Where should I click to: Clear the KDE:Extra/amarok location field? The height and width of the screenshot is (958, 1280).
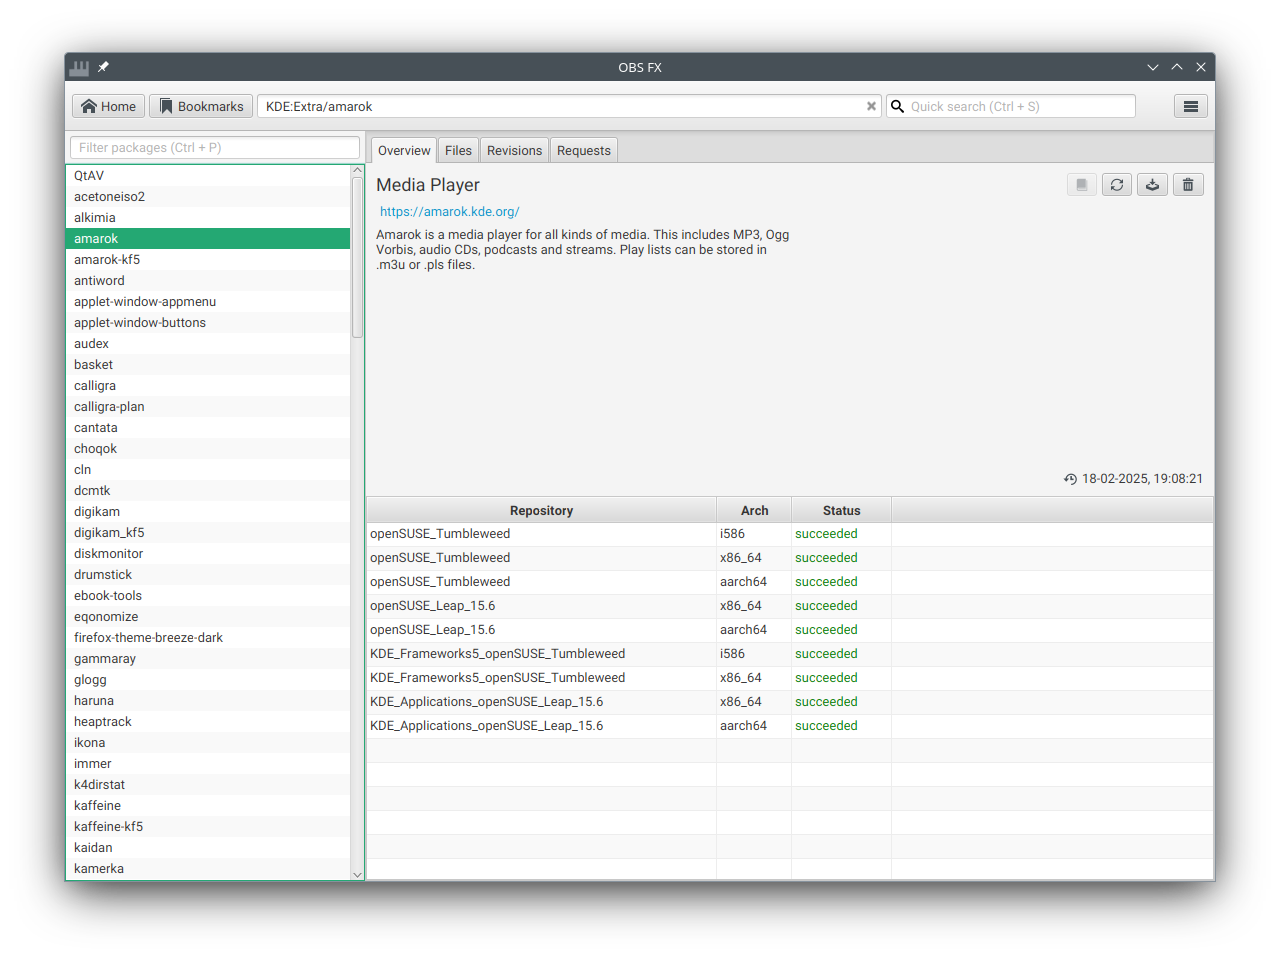pos(871,106)
